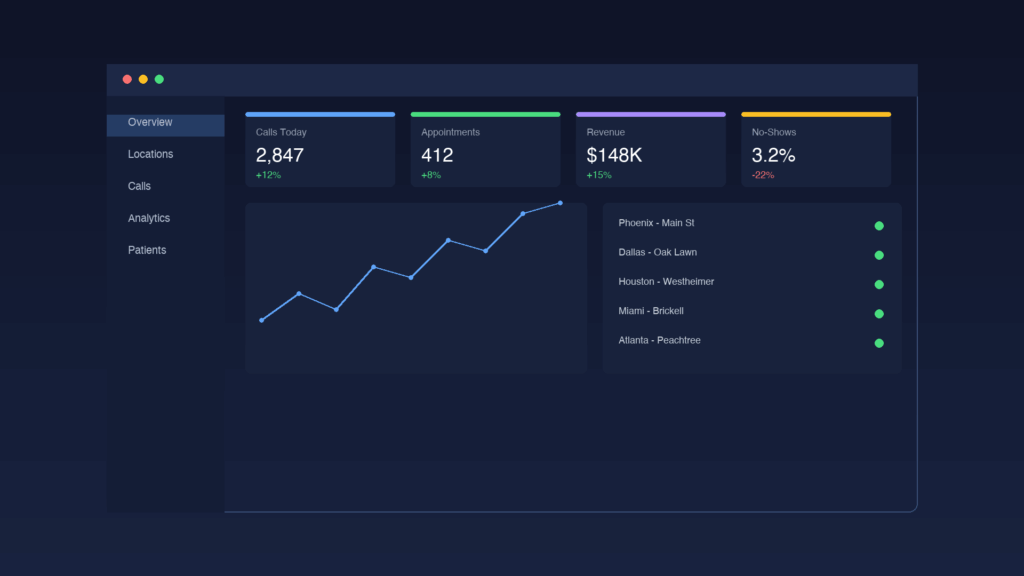Click the last, highest point on the line chart
Image resolution: width=1024 pixels, height=576 pixels.
(x=560, y=203)
